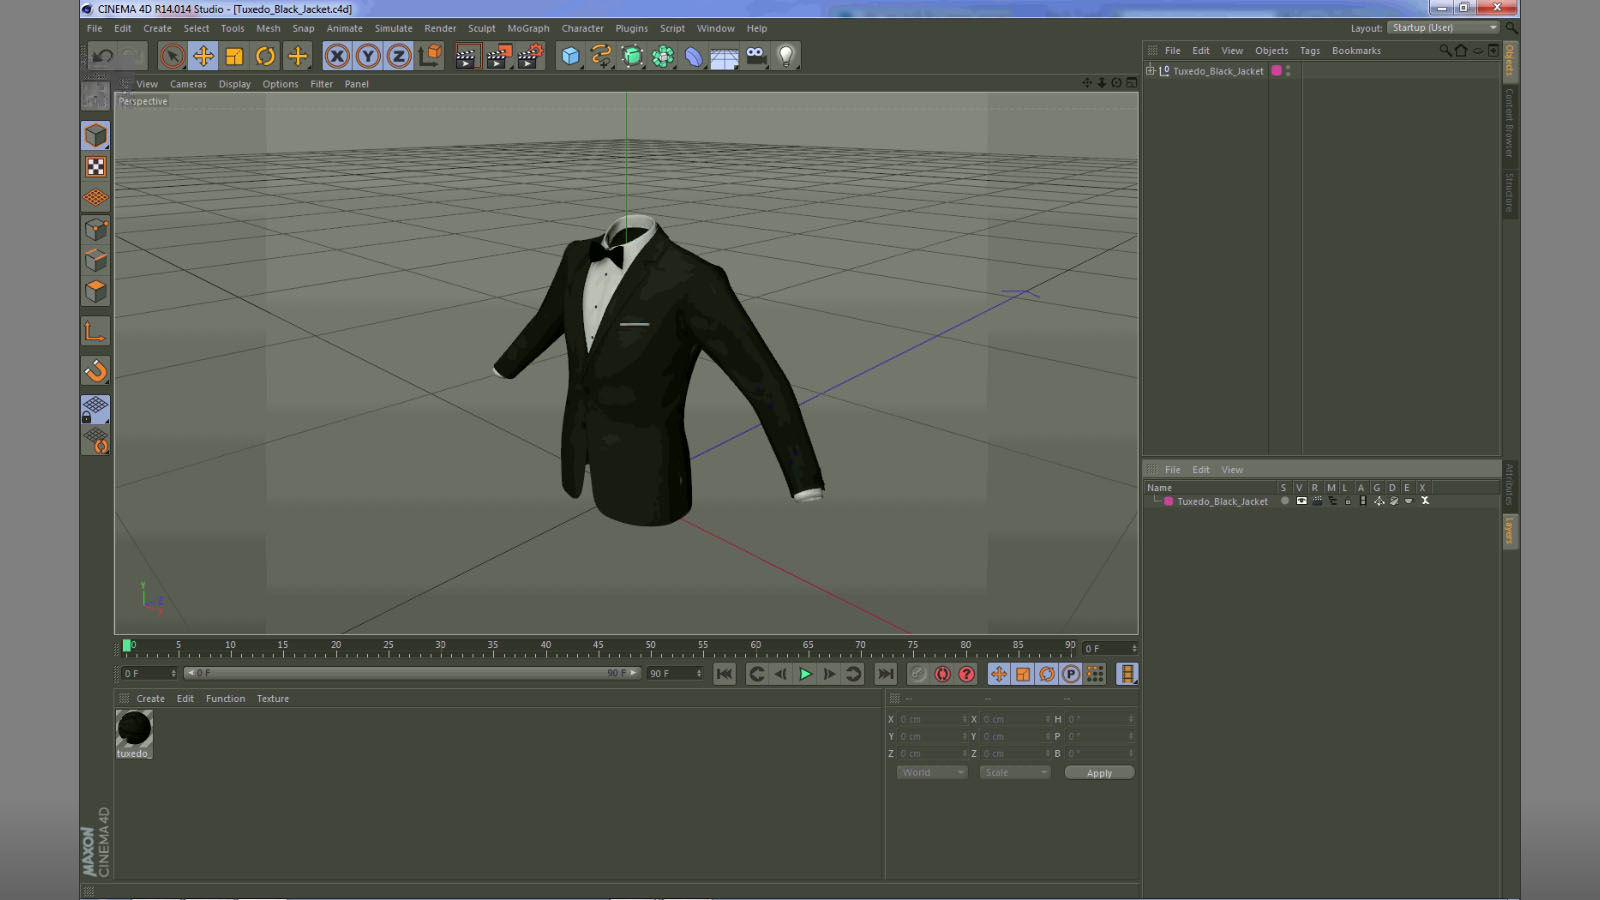The height and width of the screenshot is (900, 1600).
Task: Select the Live Selection tool
Action: click(x=172, y=56)
